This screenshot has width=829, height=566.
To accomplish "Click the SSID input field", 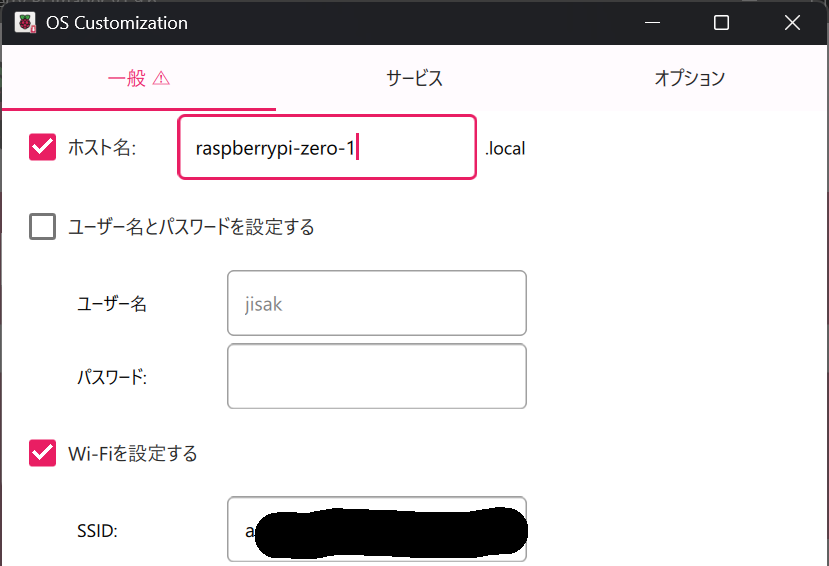I will coord(377,529).
